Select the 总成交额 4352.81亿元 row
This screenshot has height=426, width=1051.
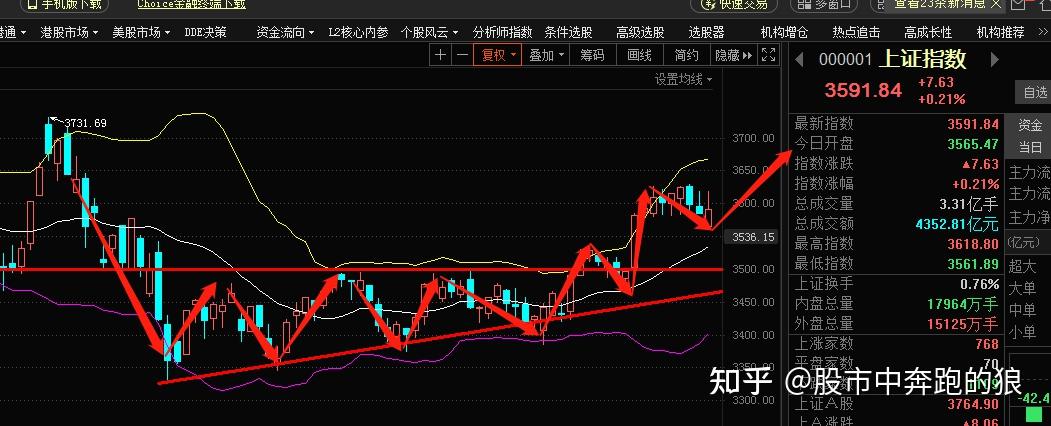897,224
